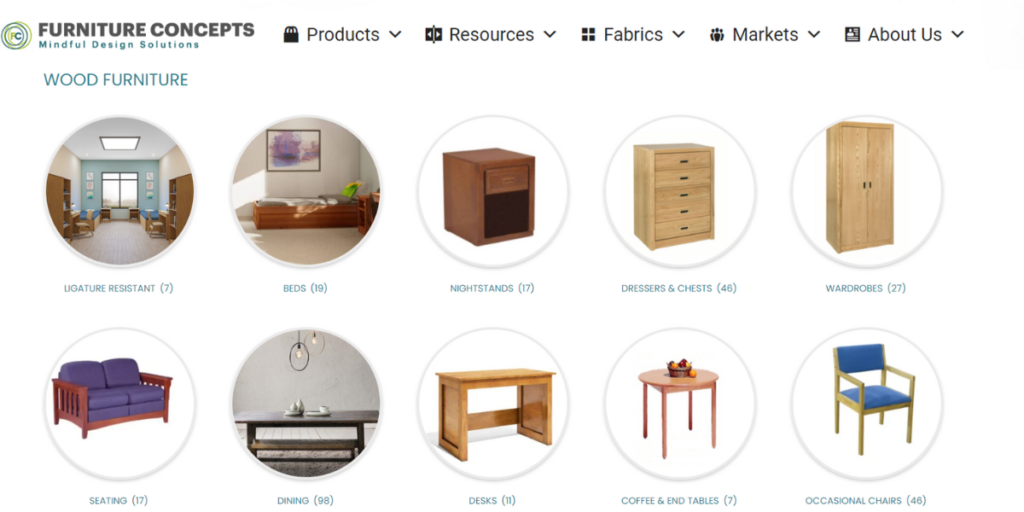Expand the About Us dropdown chevron
This screenshot has height=512, width=1024.
957,35
